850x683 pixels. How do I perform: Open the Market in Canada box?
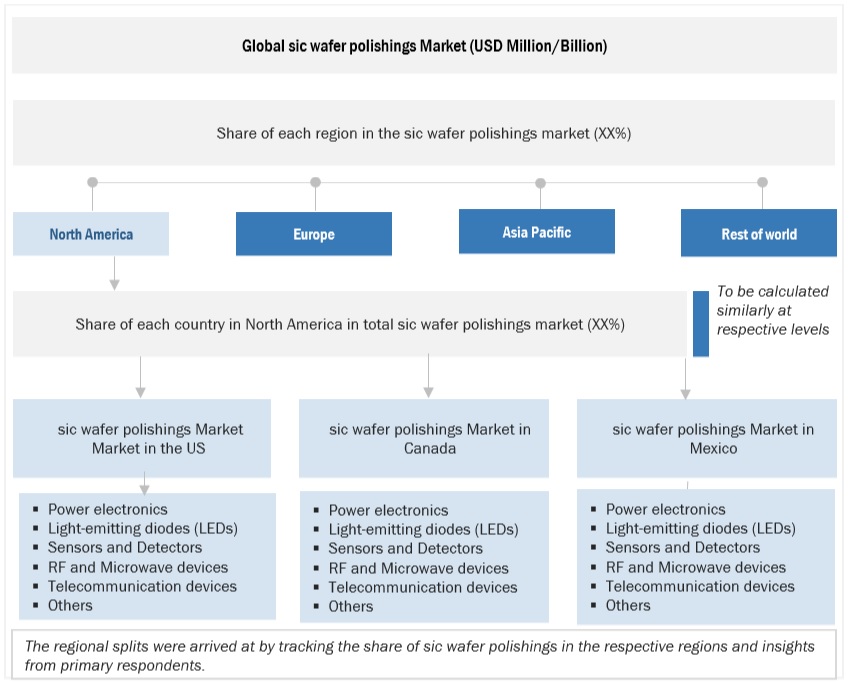(424, 439)
